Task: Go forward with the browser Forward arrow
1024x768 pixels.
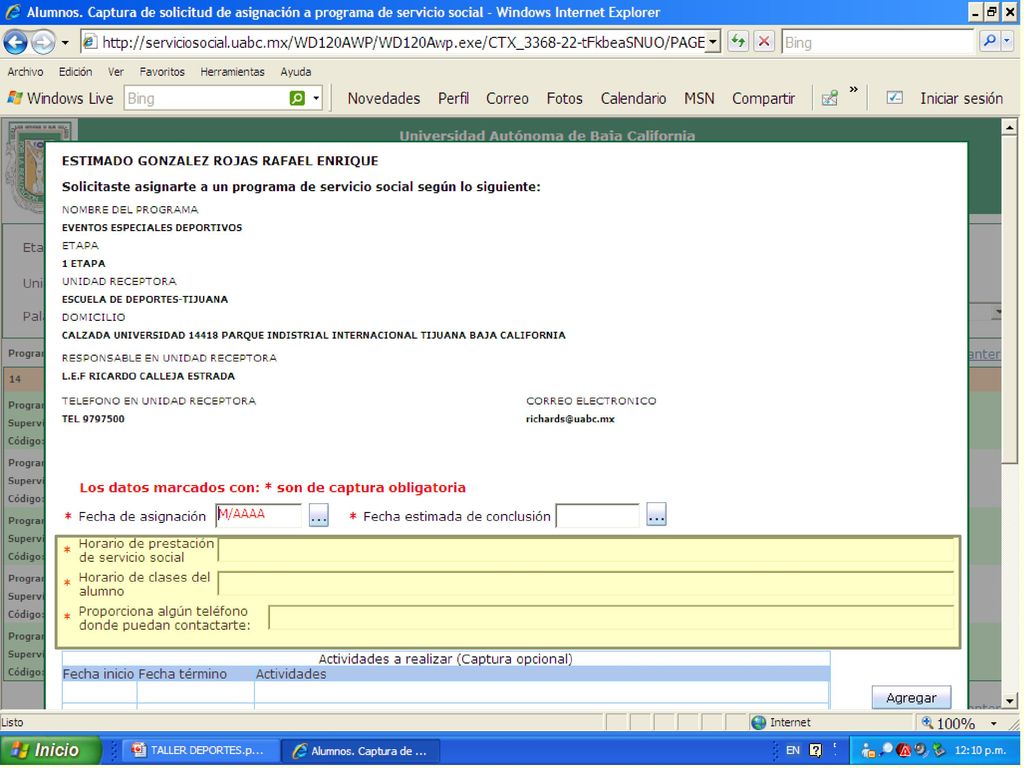Action: (x=43, y=42)
